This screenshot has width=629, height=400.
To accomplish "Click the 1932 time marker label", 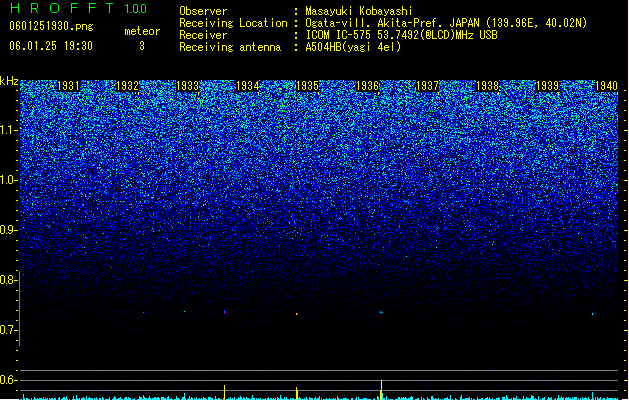I will pyautogui.click(x=128, y=86).
